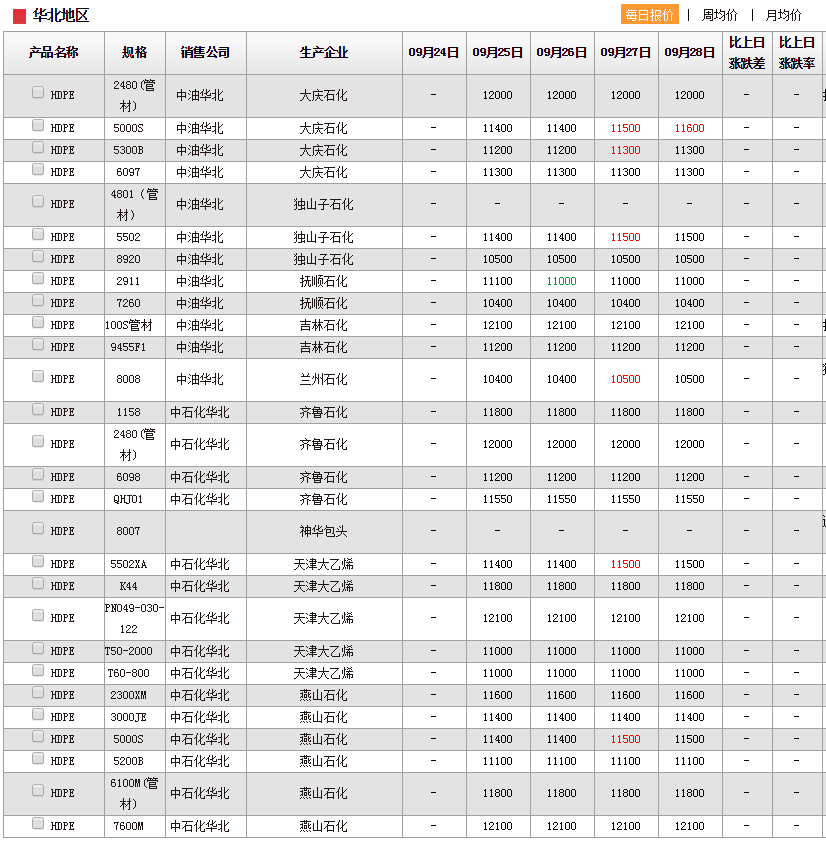Viewport: 826px width, 841px height.
Task: Check the box for HDPE 8920 row
Action: click(38, 256)
